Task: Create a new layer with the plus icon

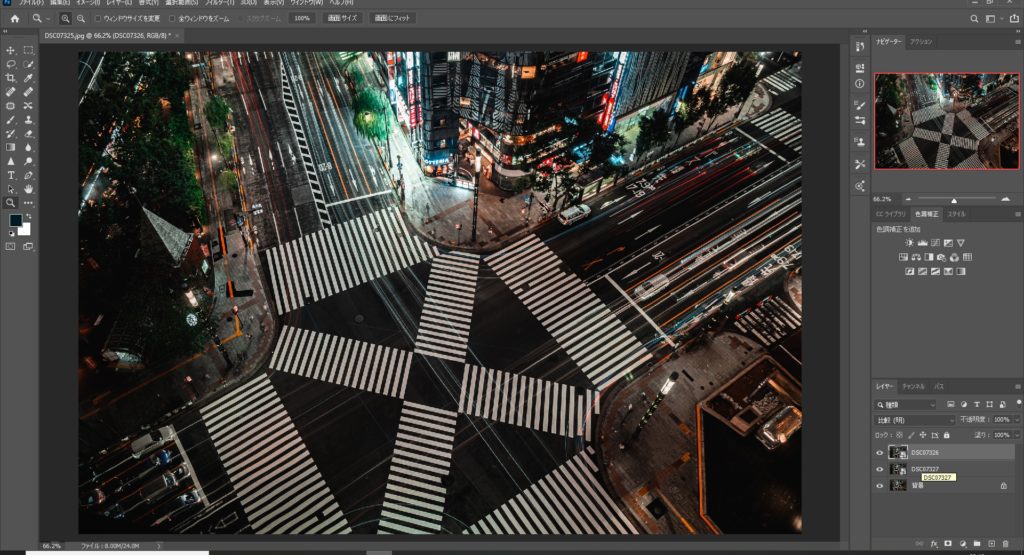Action: [x=991, y=543]
